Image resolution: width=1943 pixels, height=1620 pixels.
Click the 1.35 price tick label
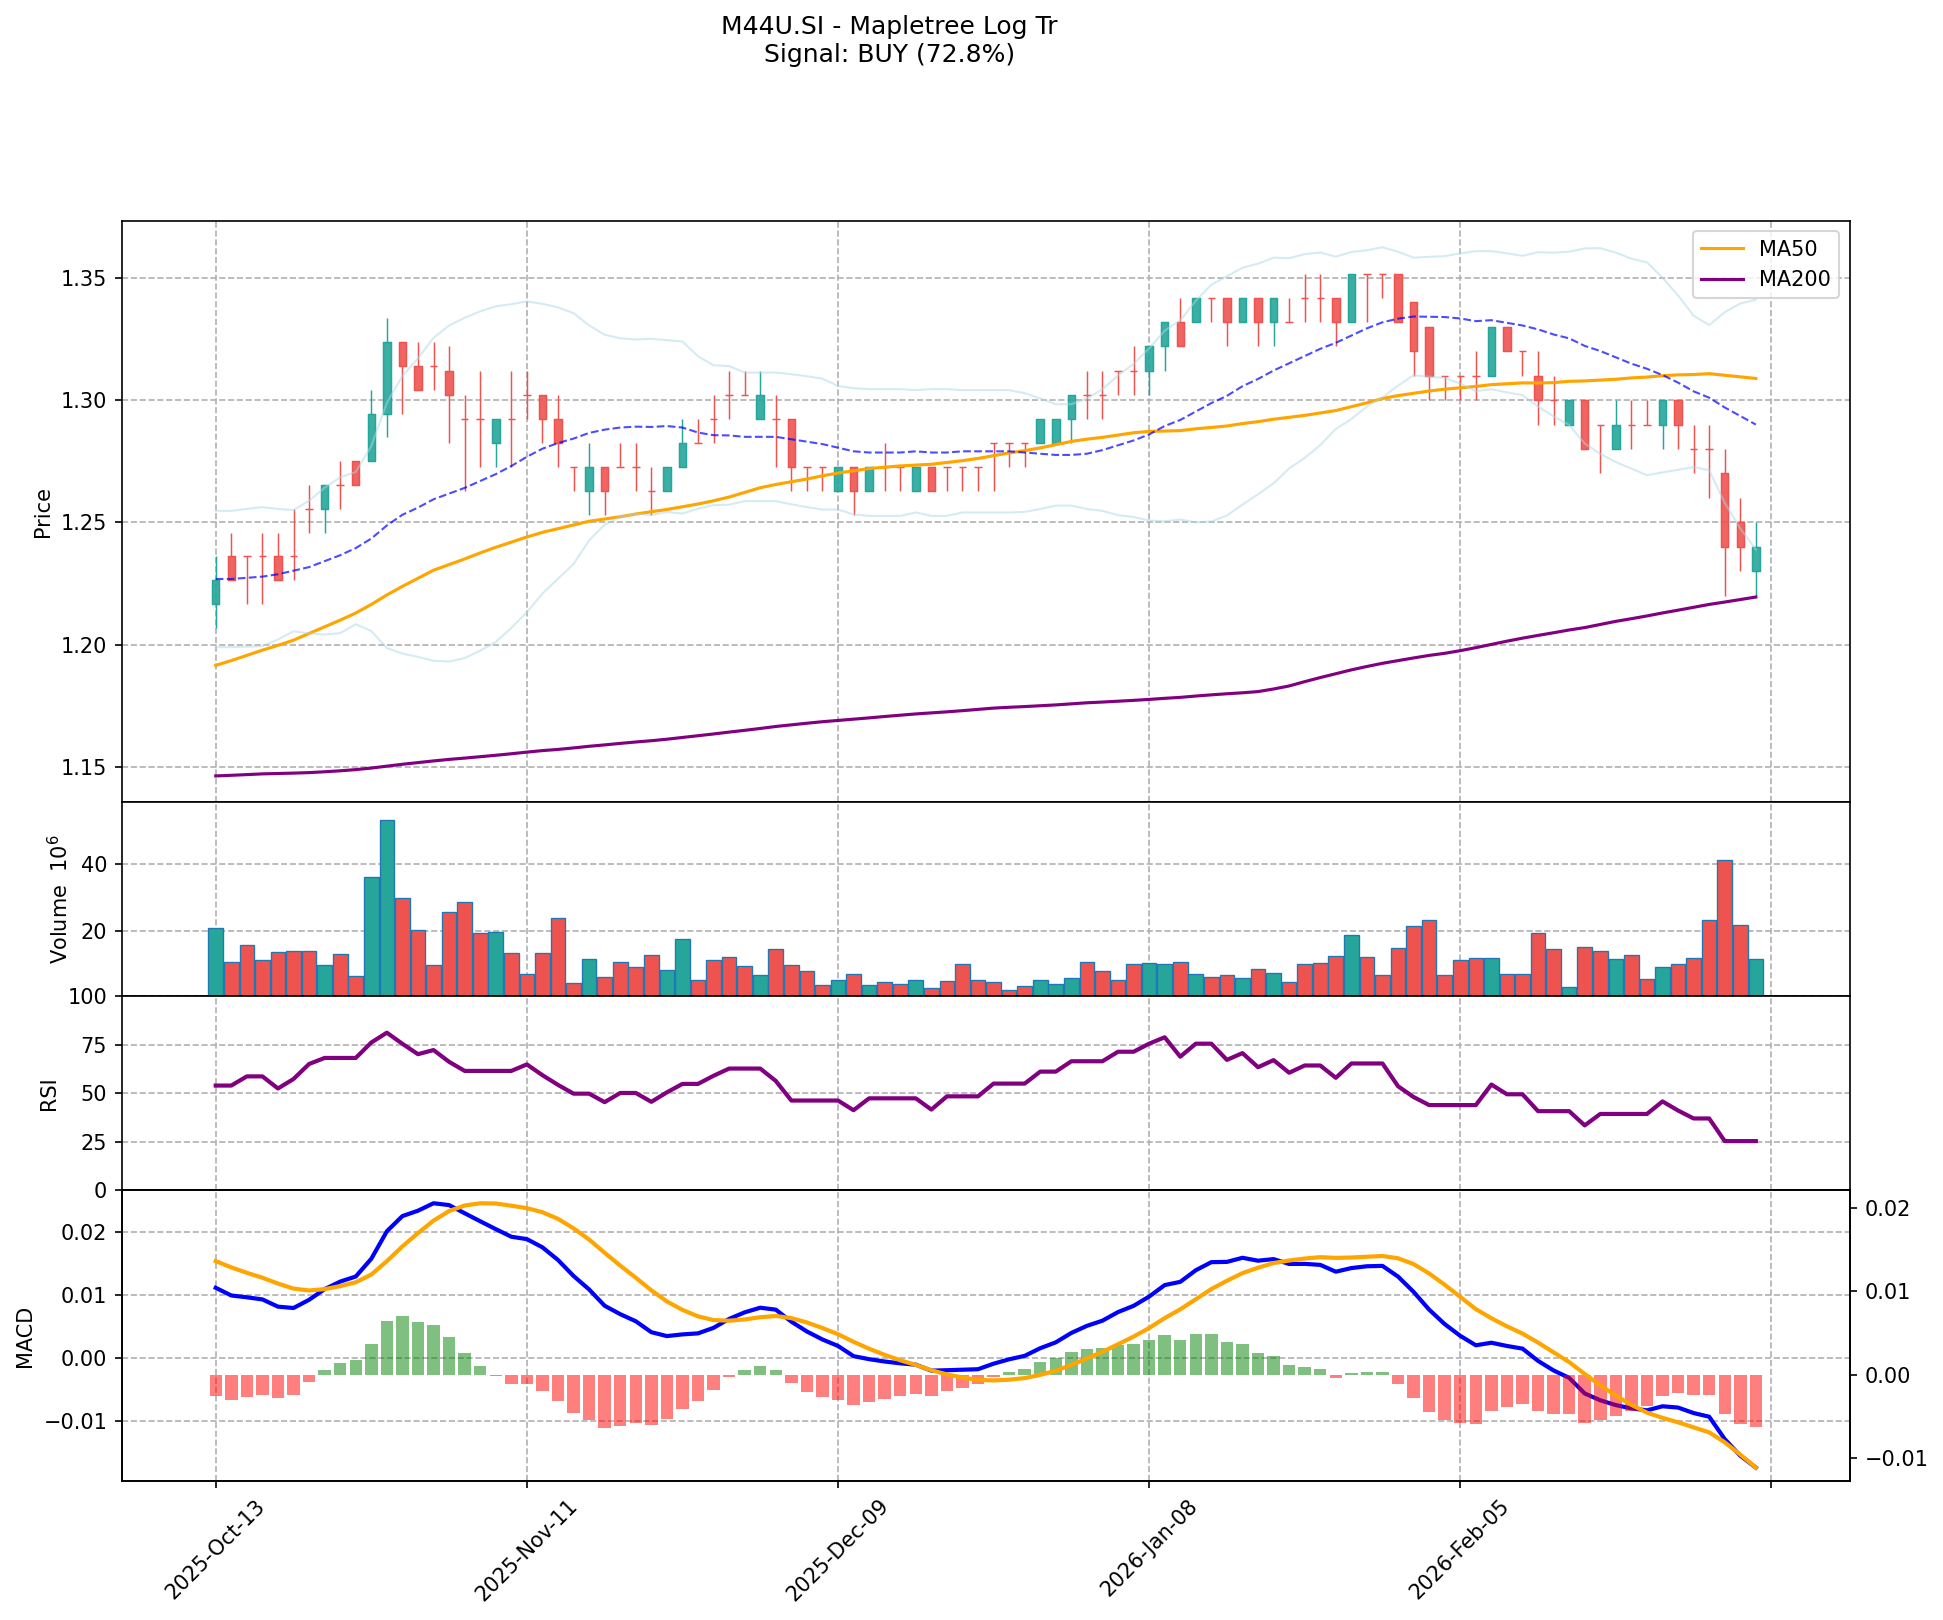pos(83,278)
